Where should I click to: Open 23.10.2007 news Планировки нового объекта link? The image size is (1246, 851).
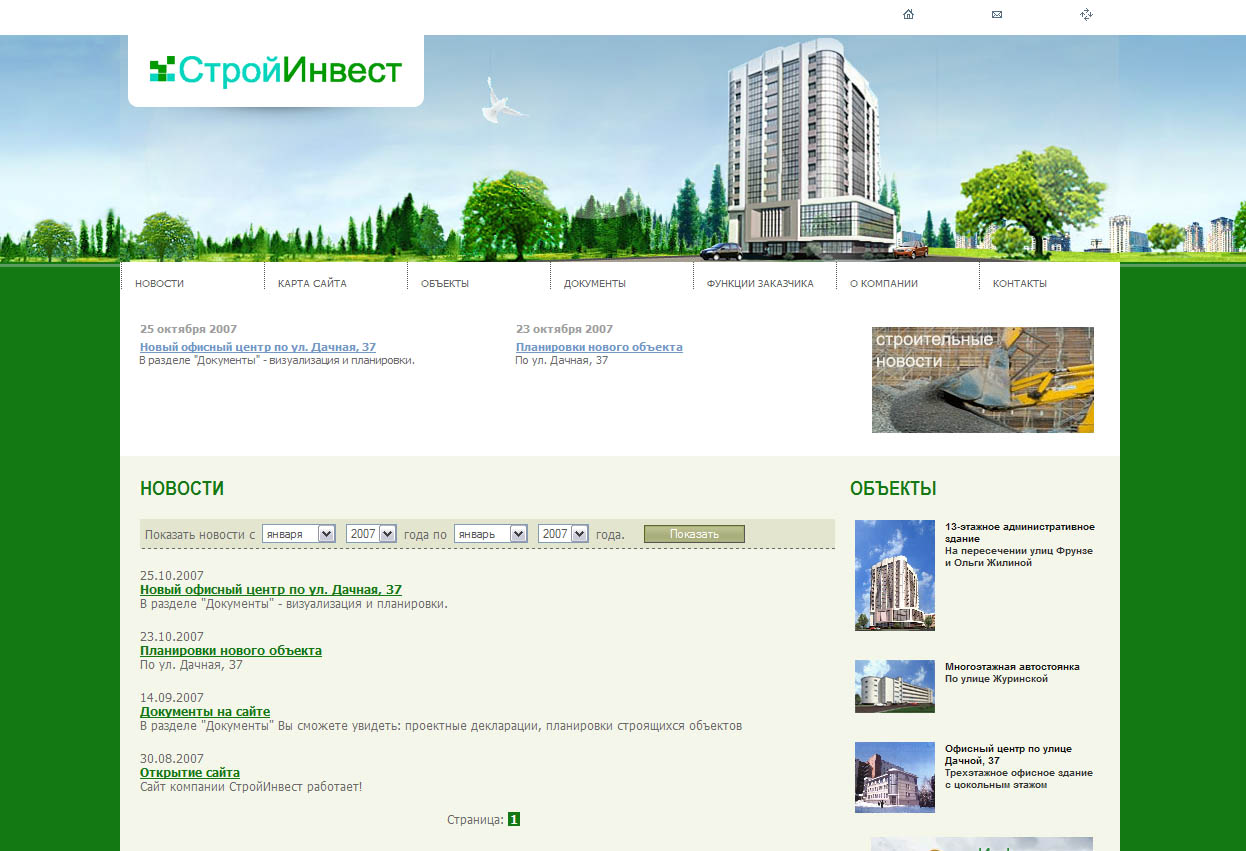coord(231,650)
